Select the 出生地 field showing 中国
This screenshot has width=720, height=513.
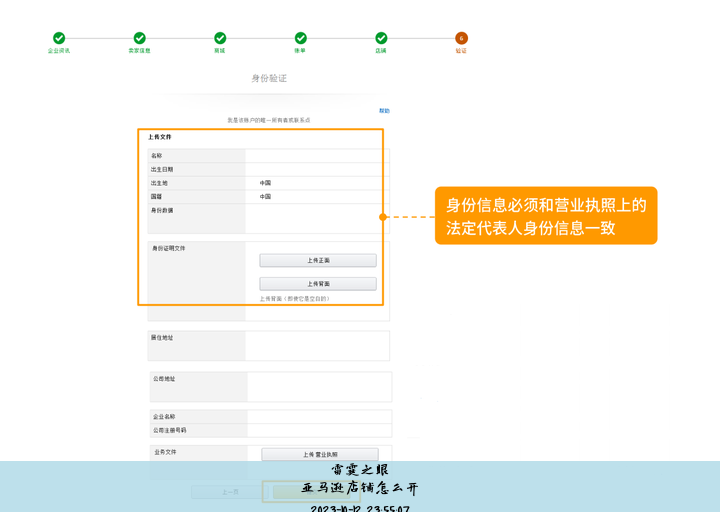tap(315, 184)
